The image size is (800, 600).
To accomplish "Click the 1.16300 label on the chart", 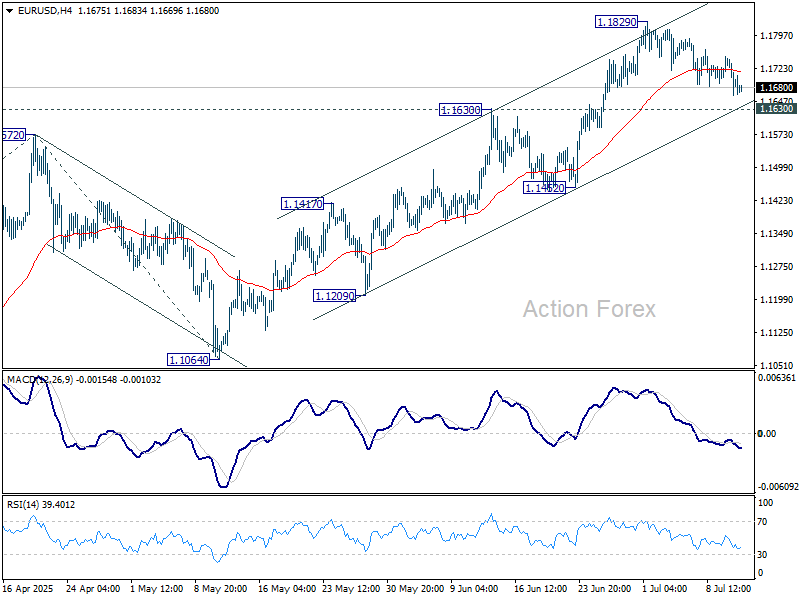I will 460,110.
